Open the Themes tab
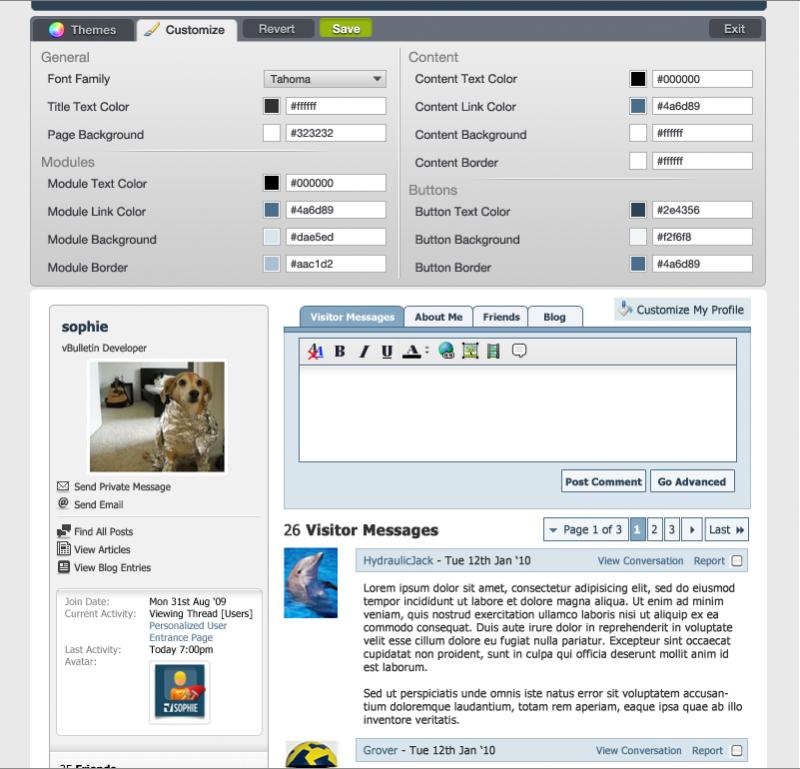Screen dimensions: 800x769 (83, 29)
